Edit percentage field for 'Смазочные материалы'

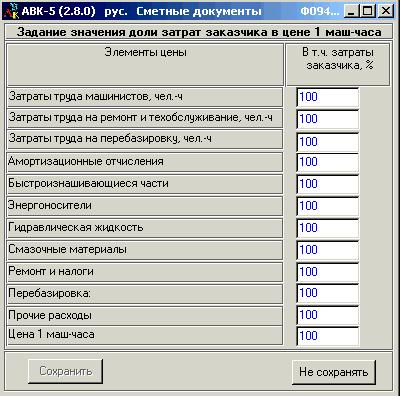(328, 250)
